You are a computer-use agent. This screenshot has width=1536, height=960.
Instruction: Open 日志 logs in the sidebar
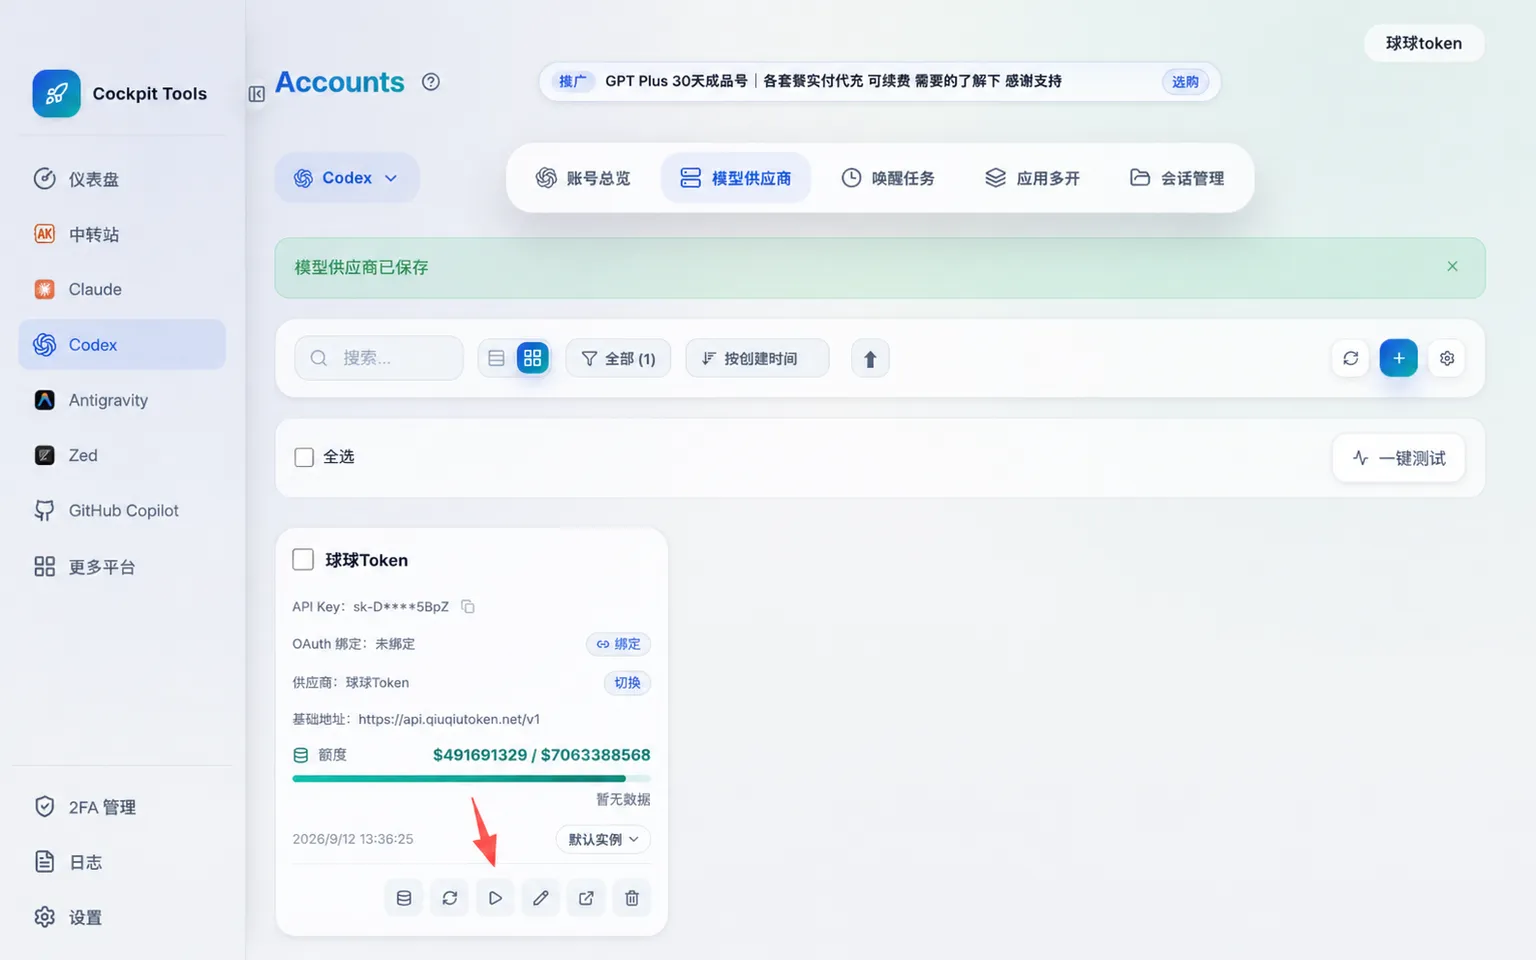point(122,862)
